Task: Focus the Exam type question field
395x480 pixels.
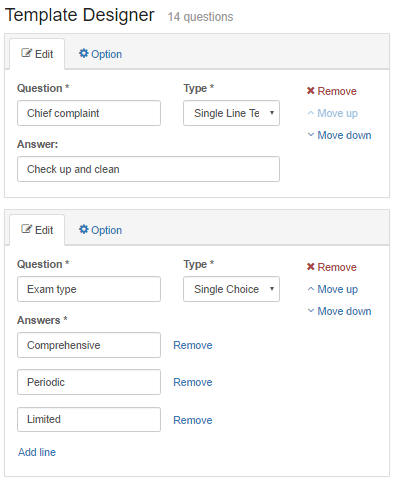Action: pos(89,289)
